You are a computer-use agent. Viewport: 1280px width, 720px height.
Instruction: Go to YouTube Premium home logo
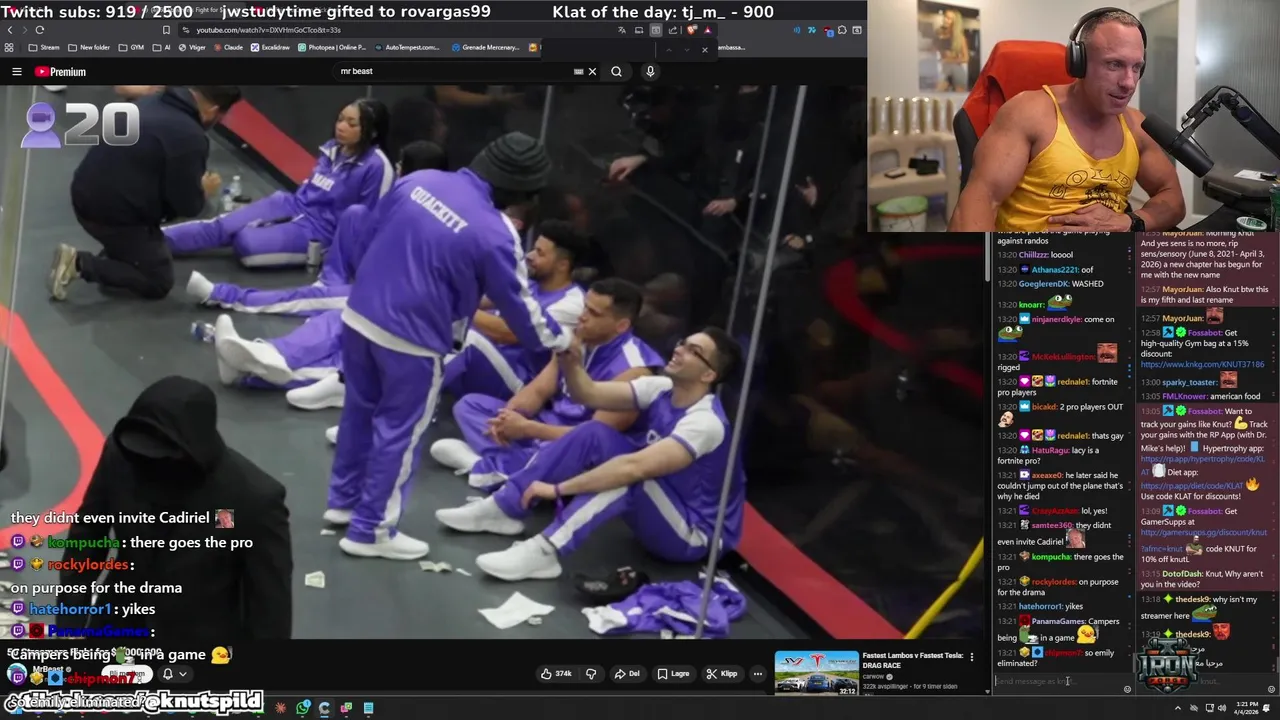[60, 72]
